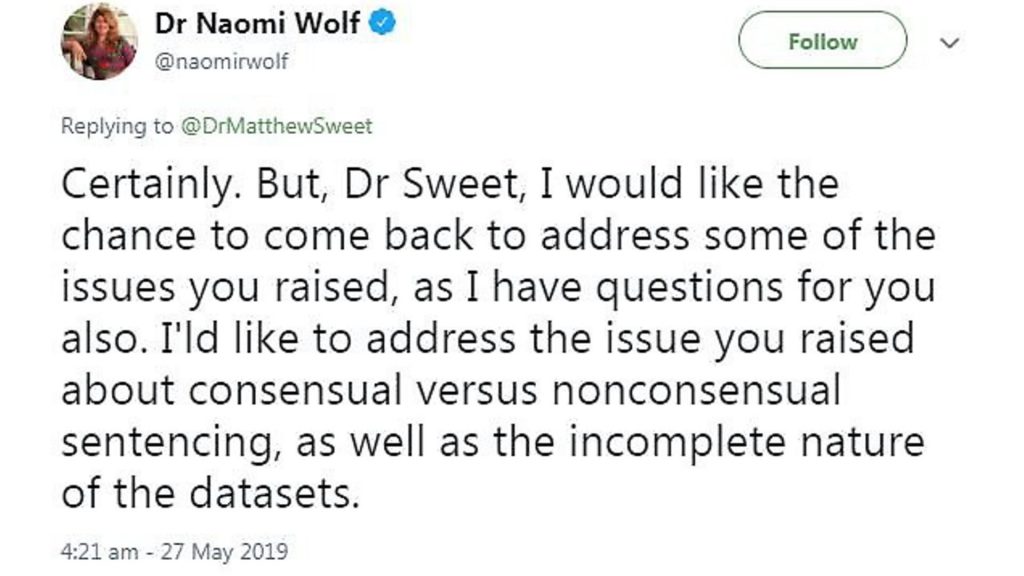Open Naomi Wolf's profile picture
1024x576 pixels.
pos(98,42)
